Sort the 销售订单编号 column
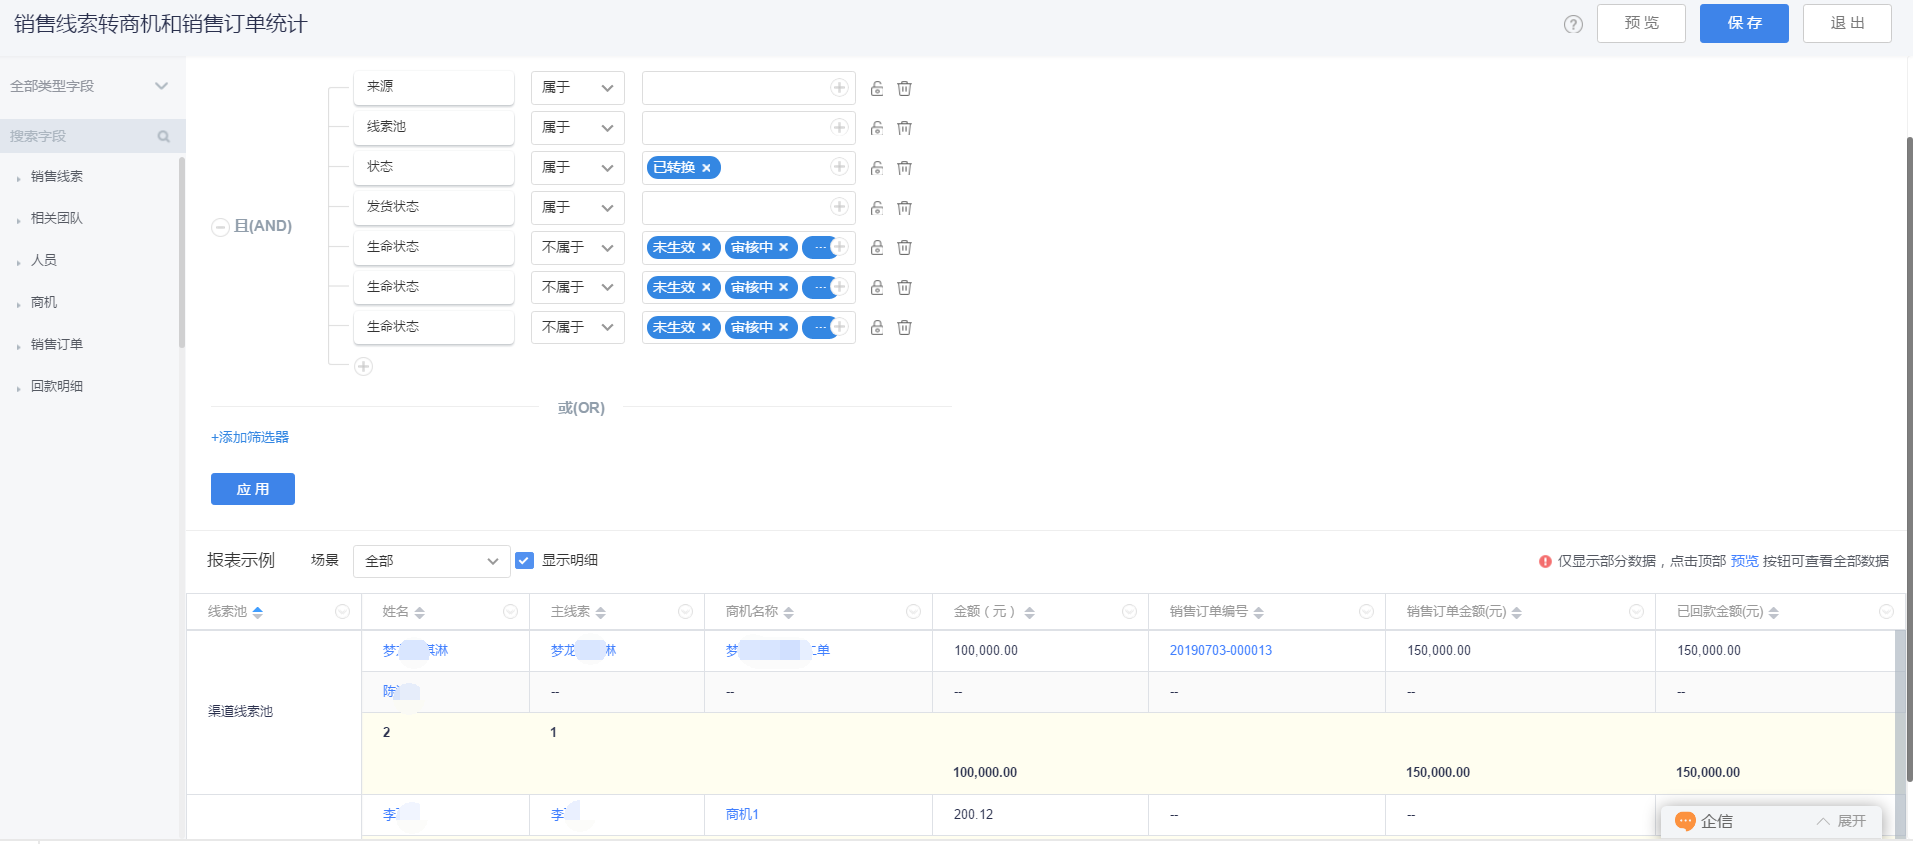This screenshot has height=844, width=1913. (x=1259, y=612)
